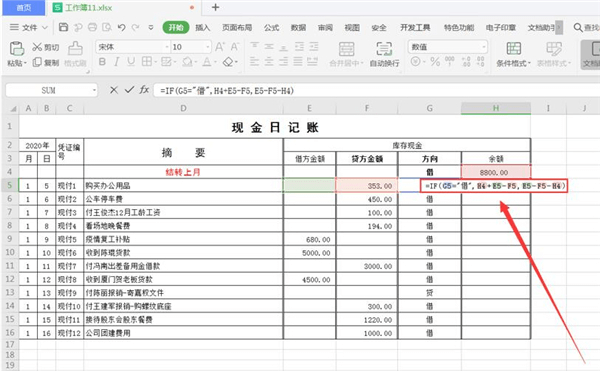
Task: Go to the 首页 home tab
Action: [x=24, y=8]
